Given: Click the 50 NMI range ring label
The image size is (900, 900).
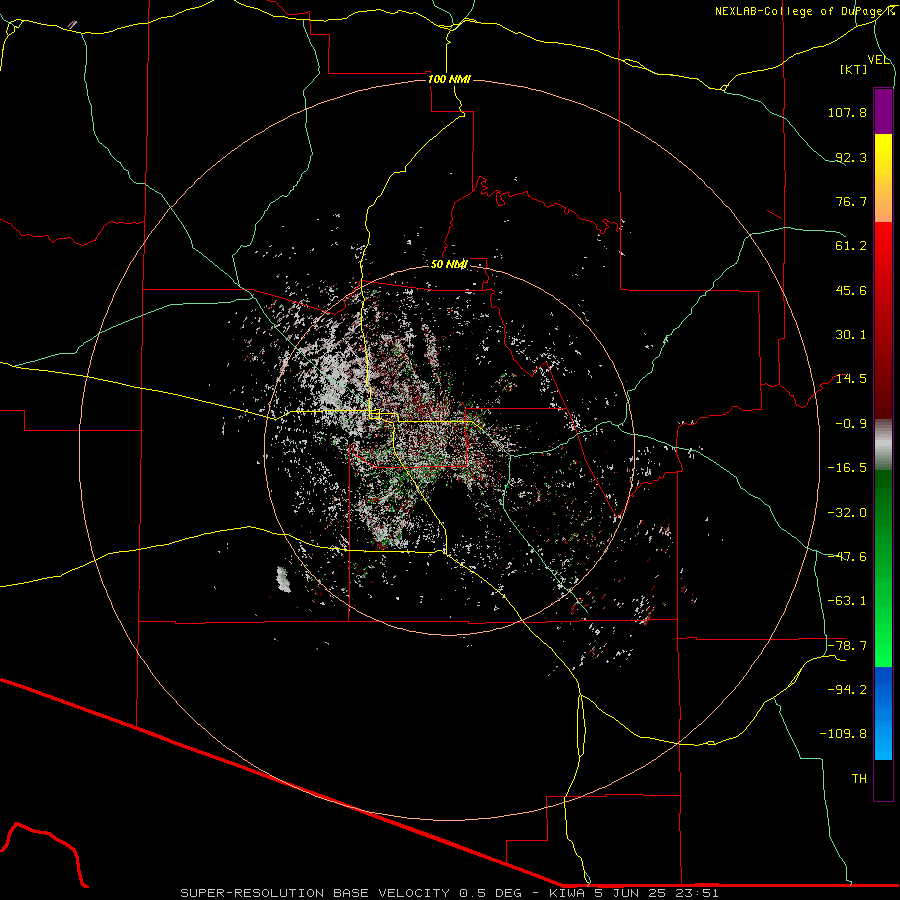Looking at the screenshot, I should (449, 264).
